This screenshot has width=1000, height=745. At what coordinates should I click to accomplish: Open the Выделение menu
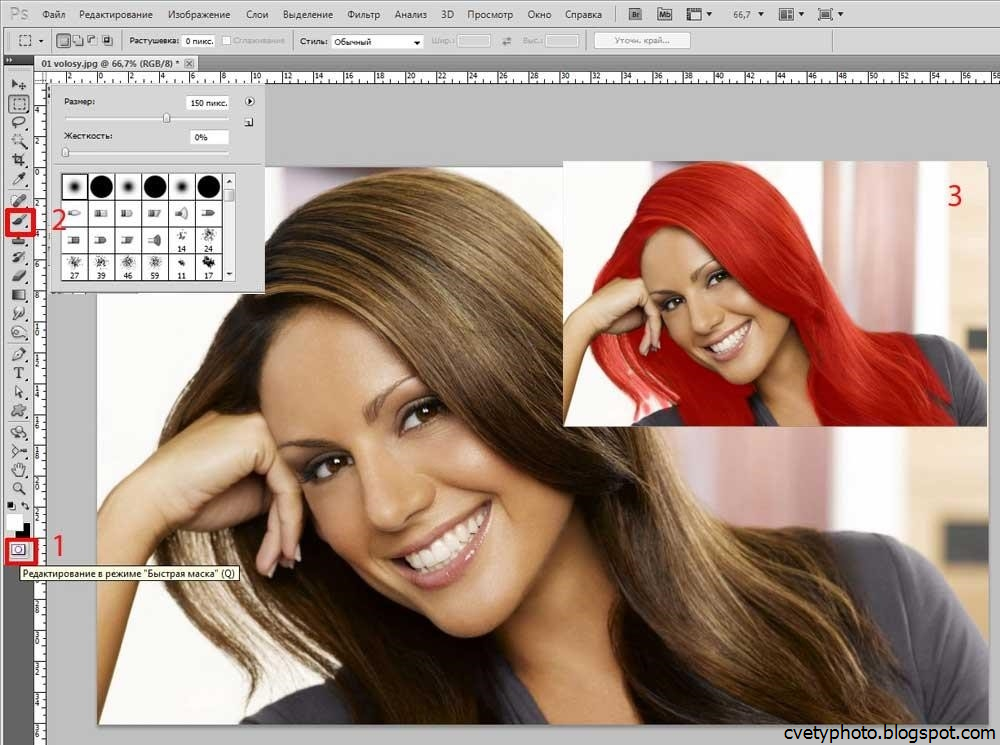click(x=307, y=14)
